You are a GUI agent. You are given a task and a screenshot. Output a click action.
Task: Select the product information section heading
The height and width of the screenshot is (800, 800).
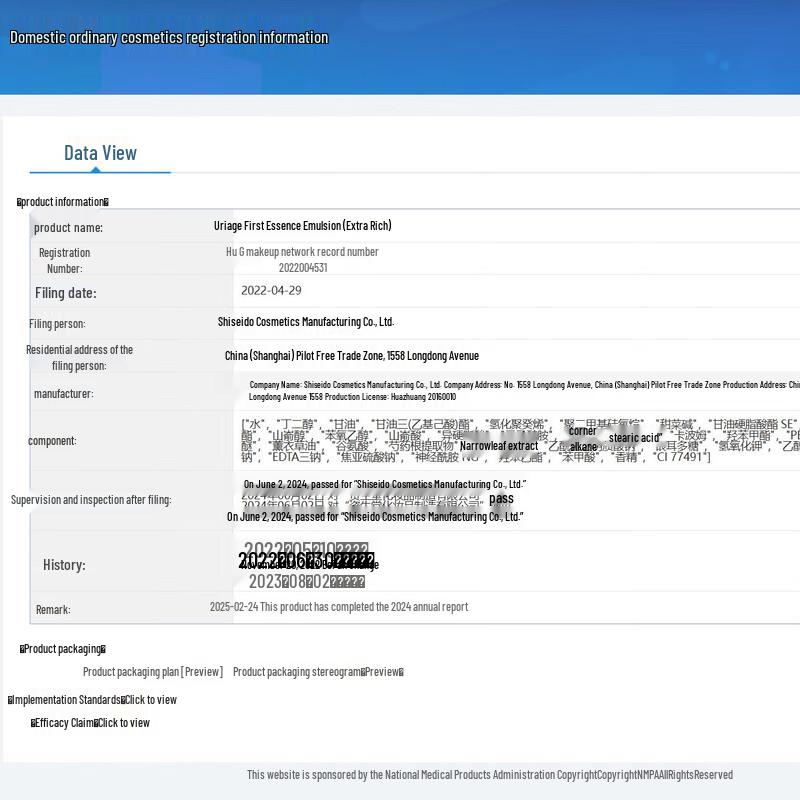tap(63, 202)
